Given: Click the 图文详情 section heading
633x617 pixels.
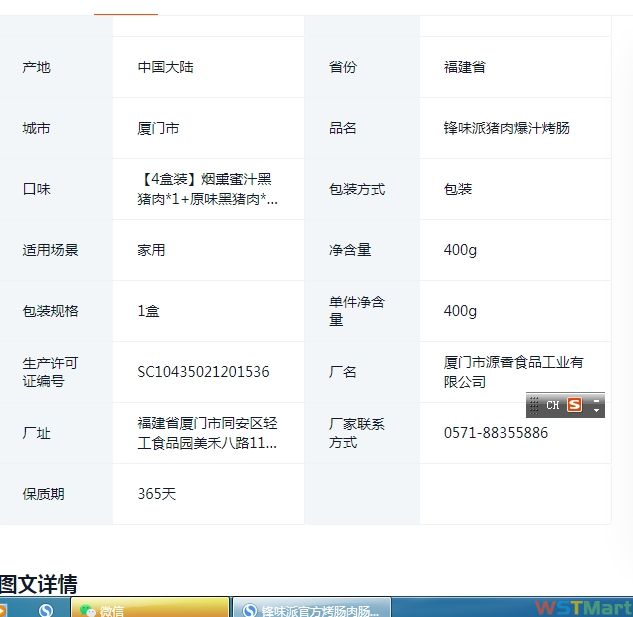Looking at the screenshot, I should click(39, 584).
